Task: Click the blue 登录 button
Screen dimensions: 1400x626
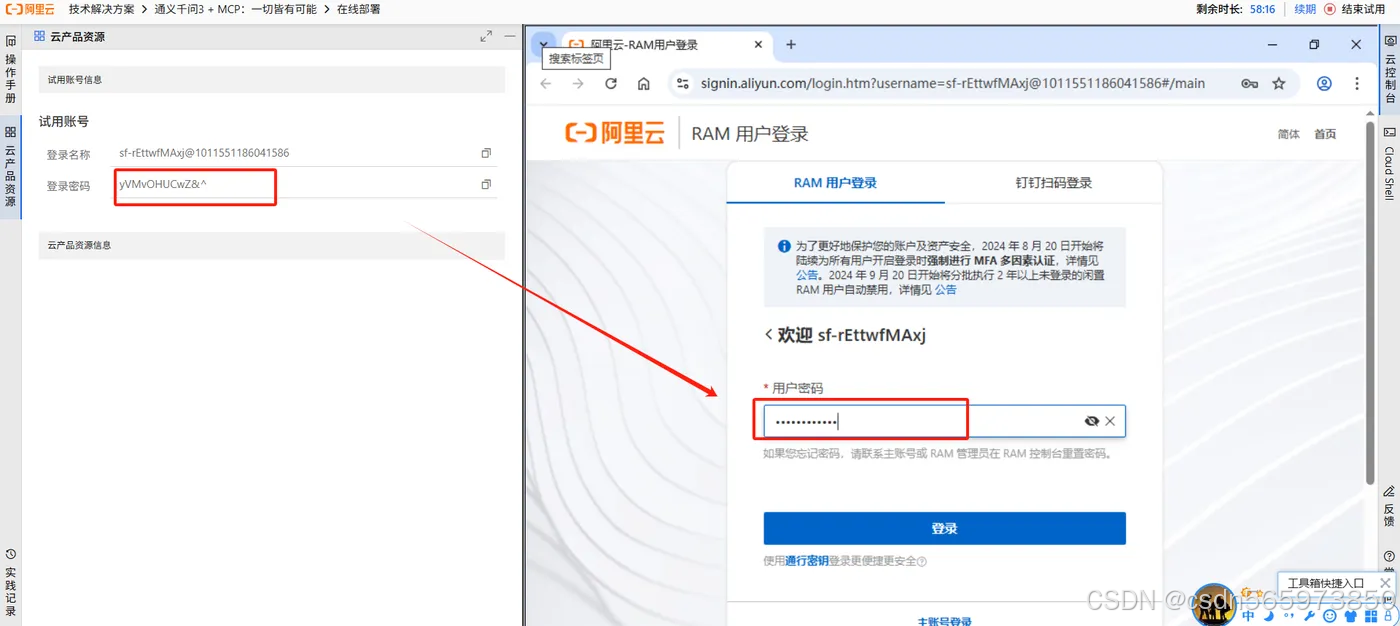Action: tap(945, 528)
